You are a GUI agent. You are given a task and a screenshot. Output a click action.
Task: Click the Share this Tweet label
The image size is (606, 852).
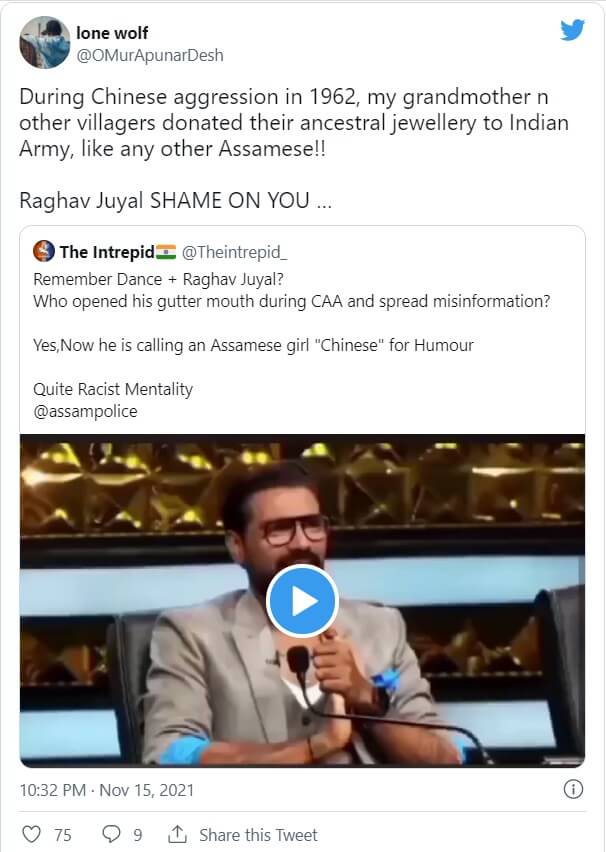pyautogui.click(x=258, y=835)
